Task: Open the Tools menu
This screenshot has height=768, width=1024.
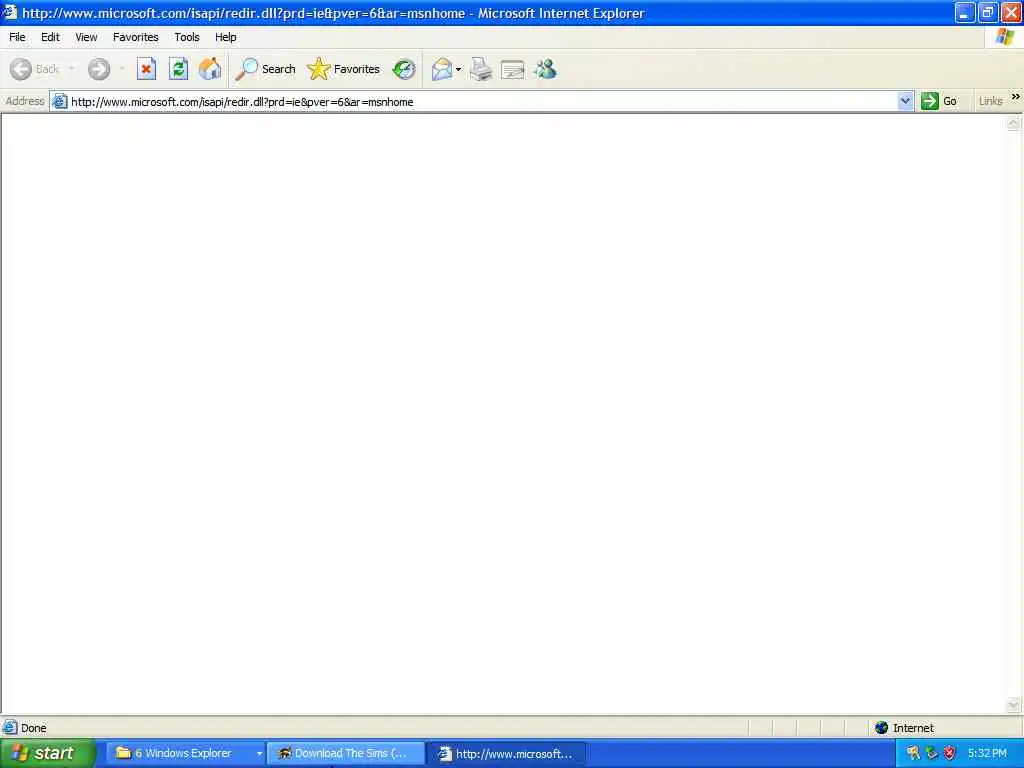Action: (x=187, y=37)
